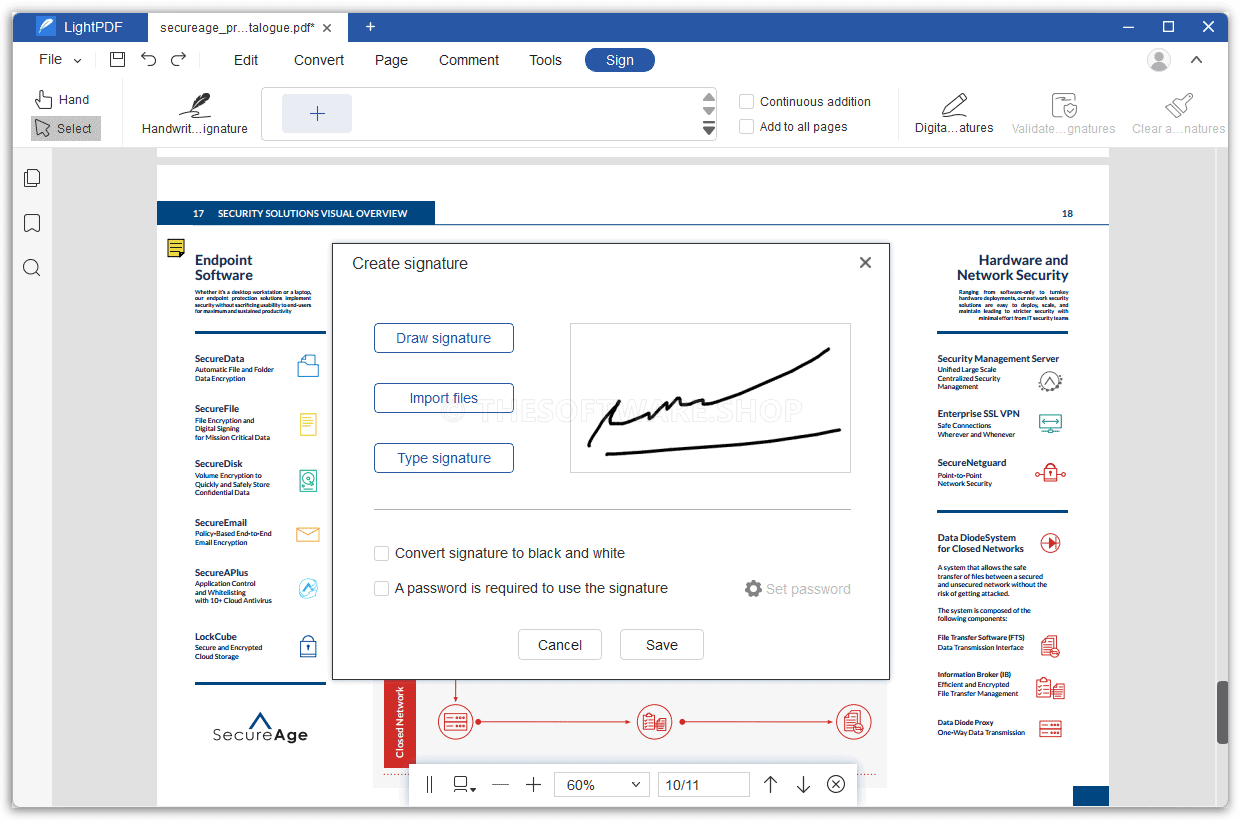Redo the last action
1241x820 pixels.
coord(178,60)
